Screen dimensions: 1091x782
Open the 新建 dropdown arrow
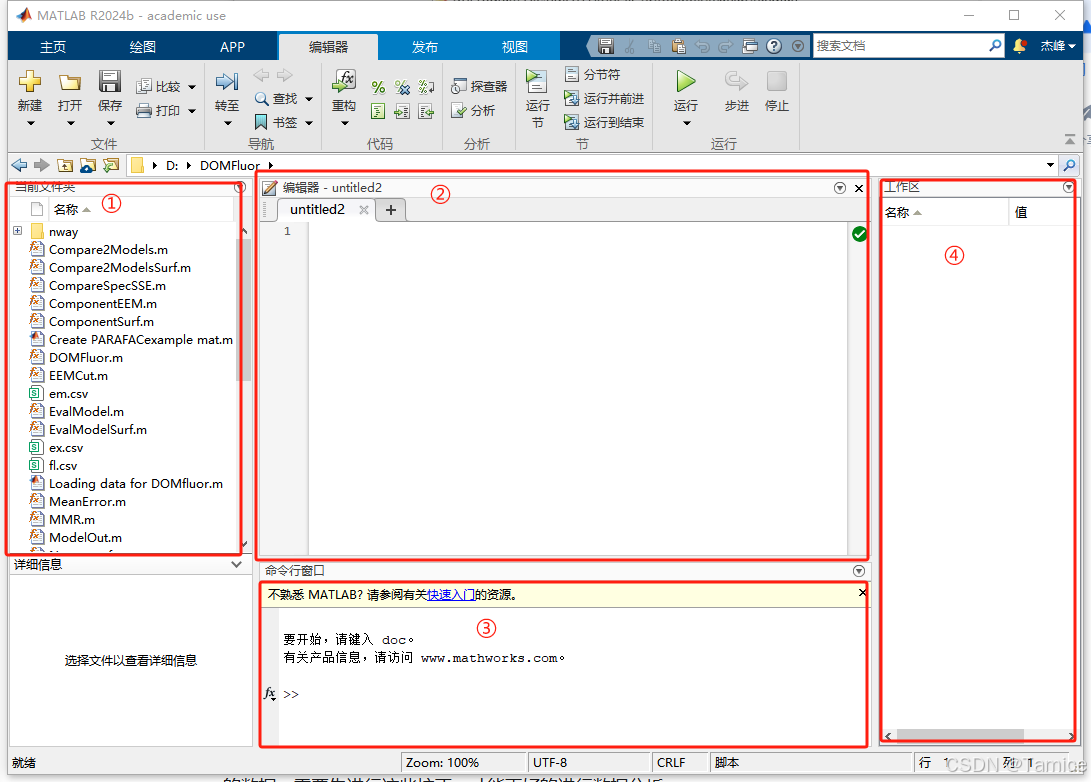[x=30, y=123]
